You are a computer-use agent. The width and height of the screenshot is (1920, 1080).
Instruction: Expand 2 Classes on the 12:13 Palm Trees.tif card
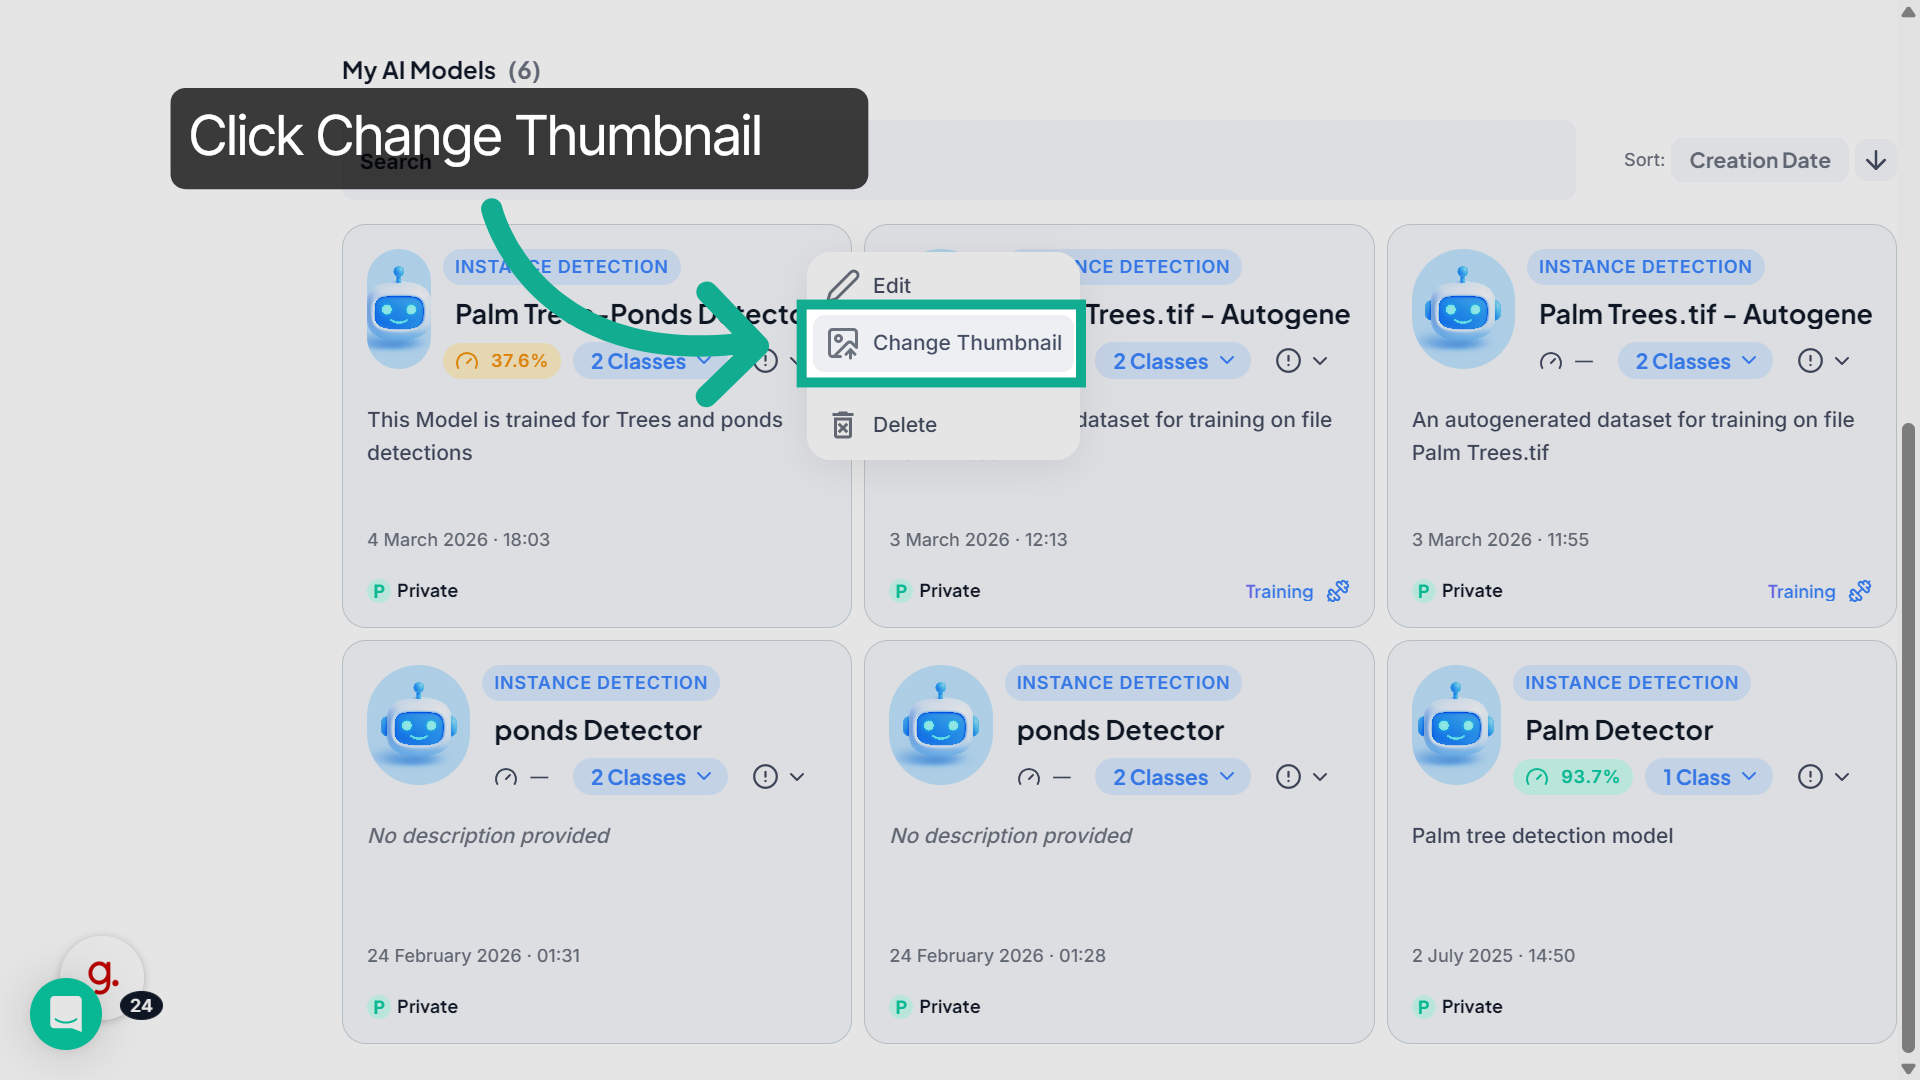coord(1173,361)
